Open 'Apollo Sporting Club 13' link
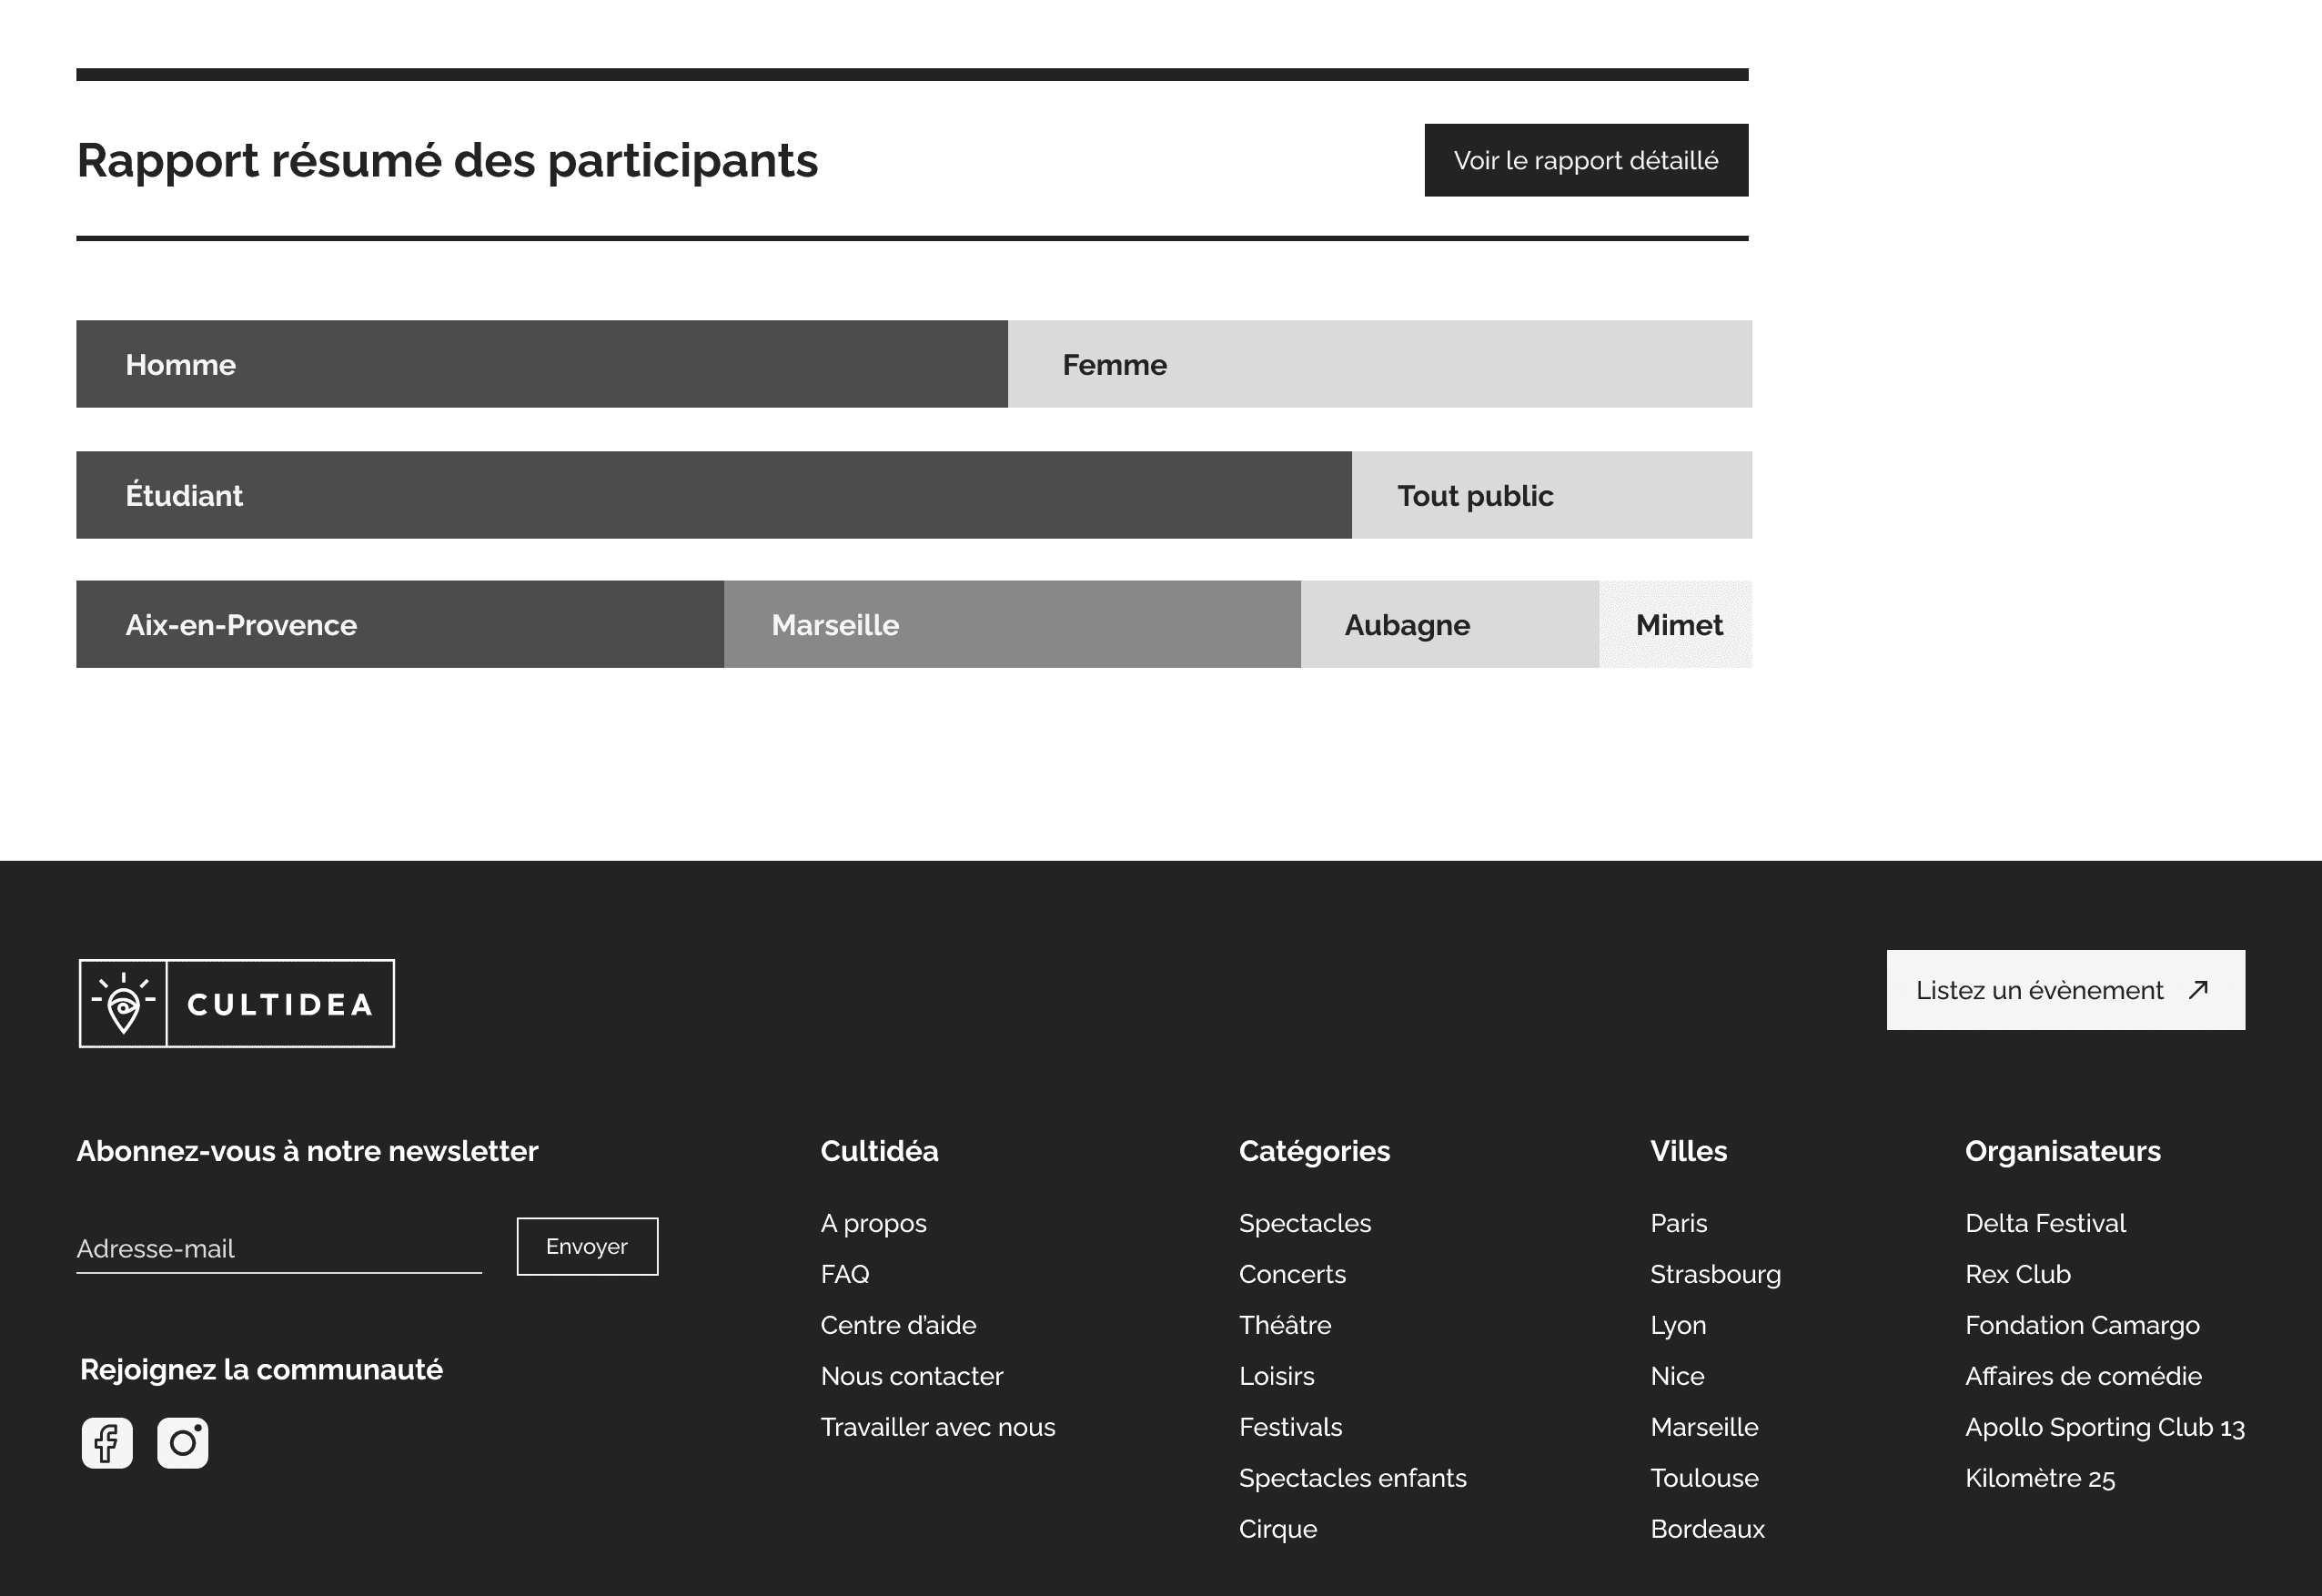The image size is (2322, 1596). (2104, 1427)
